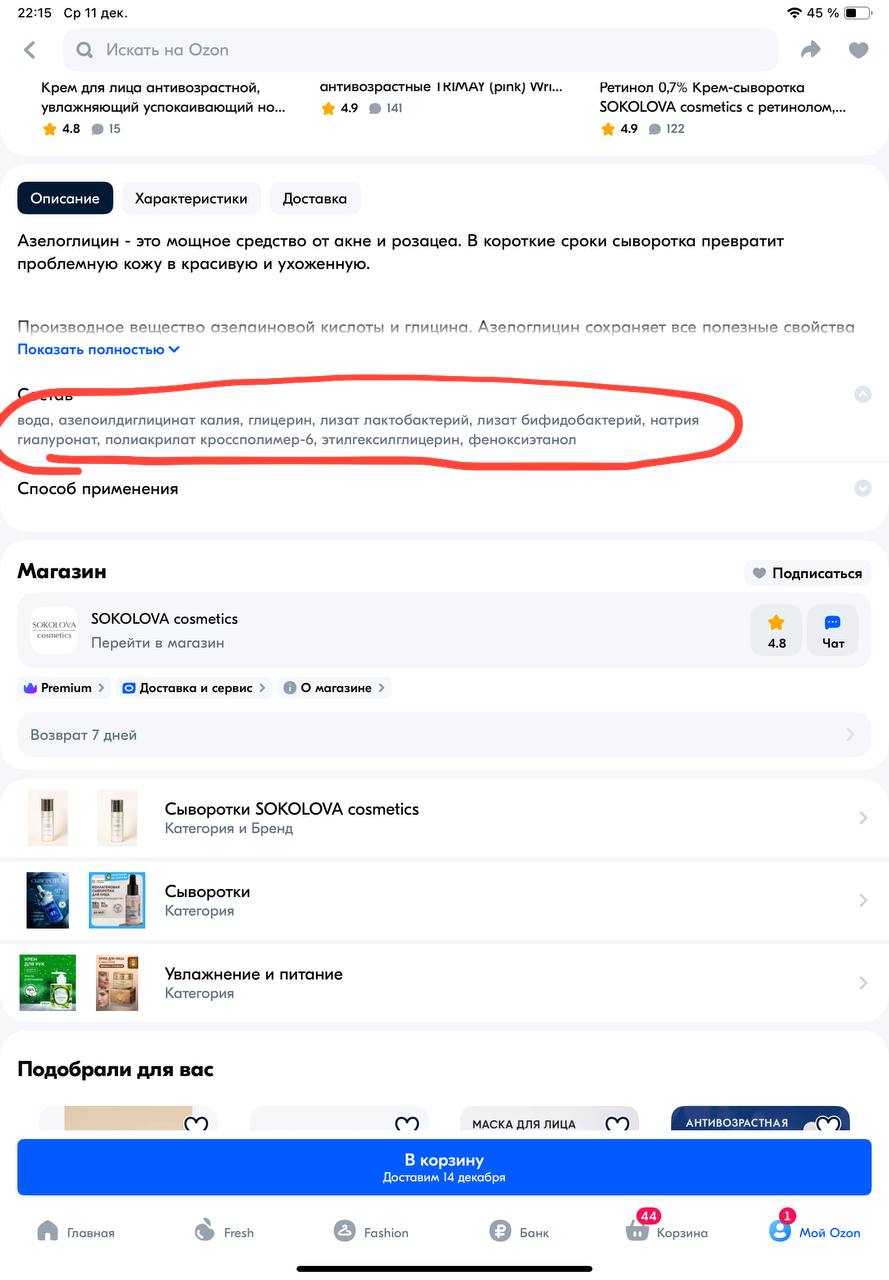Expand the Способ применения section
Viewport: 889px width, 1280px height.
coord(444,489)
